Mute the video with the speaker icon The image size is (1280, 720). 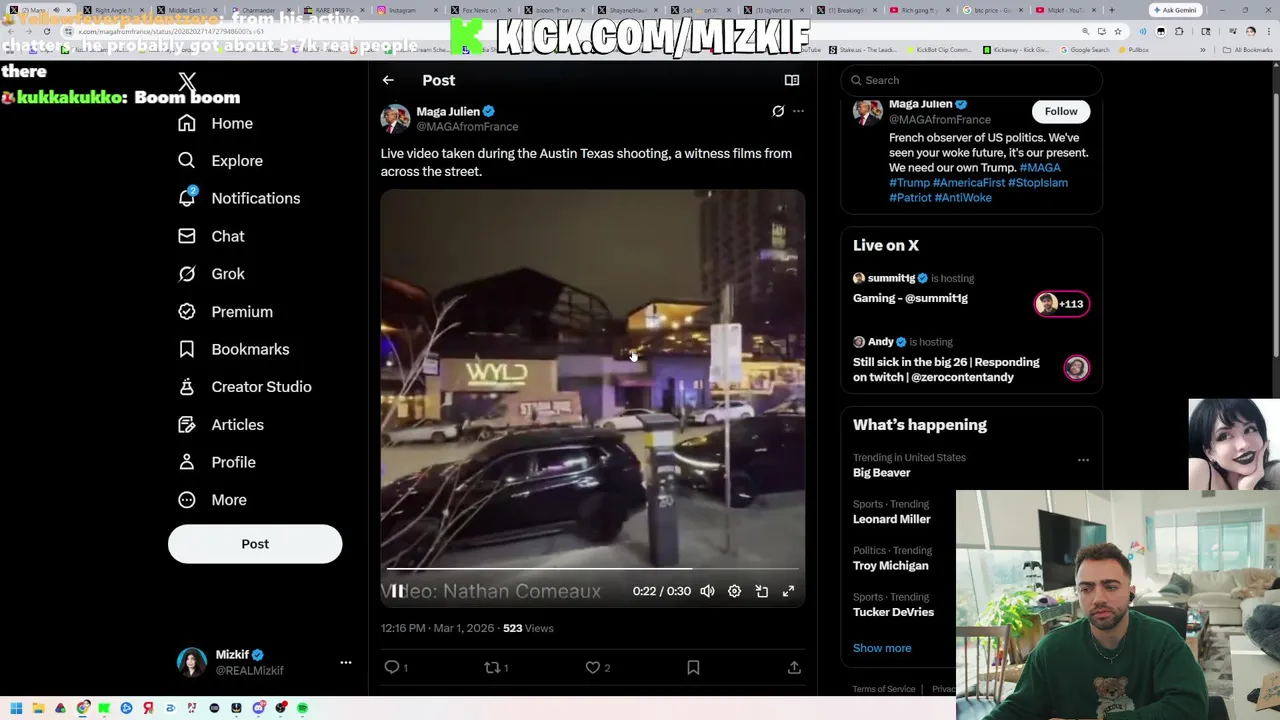(x=707, y=591)
